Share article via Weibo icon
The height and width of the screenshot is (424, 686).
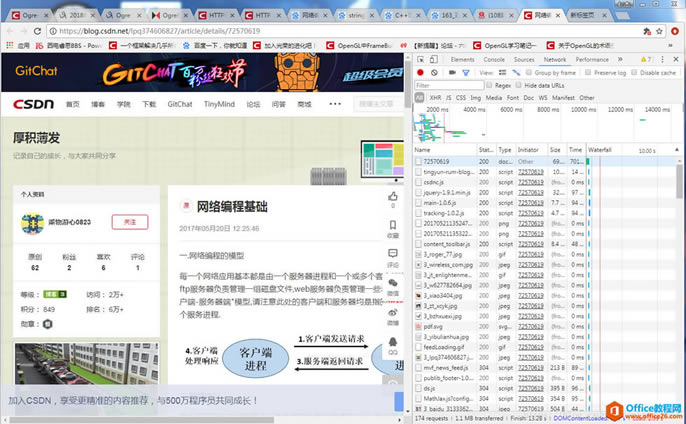pyautogui.click(x=393, y=313)
